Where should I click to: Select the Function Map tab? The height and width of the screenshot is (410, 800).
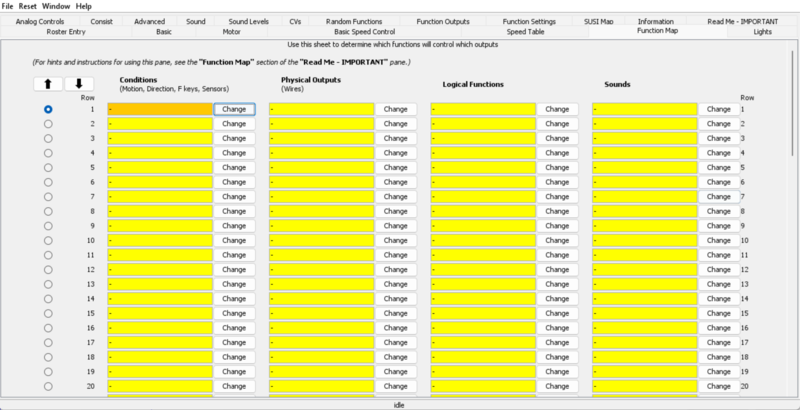tap(658, 31)
